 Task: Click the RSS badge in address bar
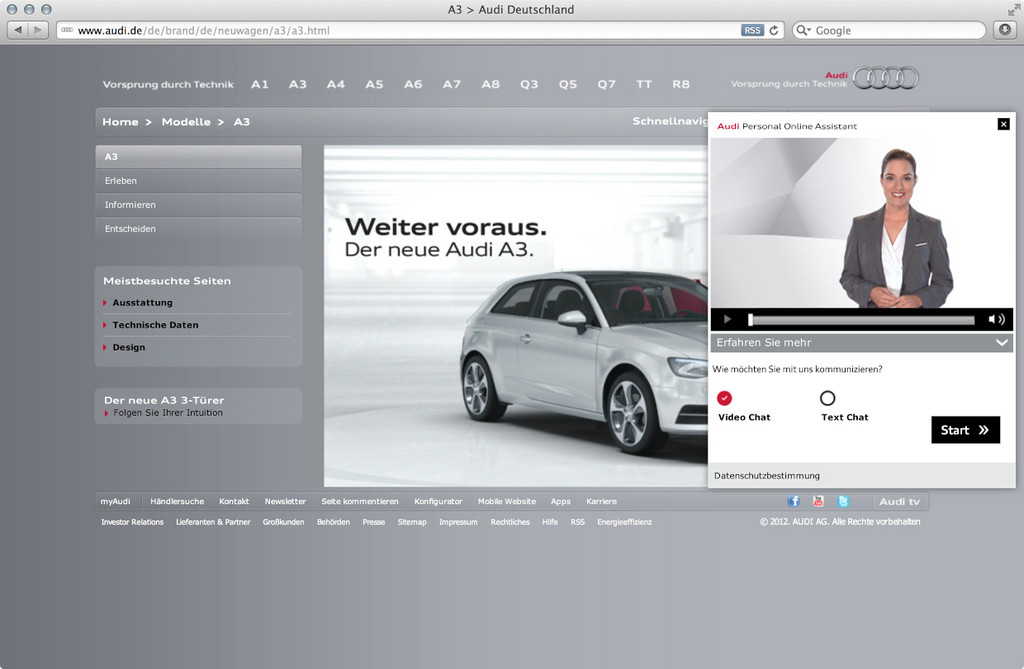[x=752, y=31]
